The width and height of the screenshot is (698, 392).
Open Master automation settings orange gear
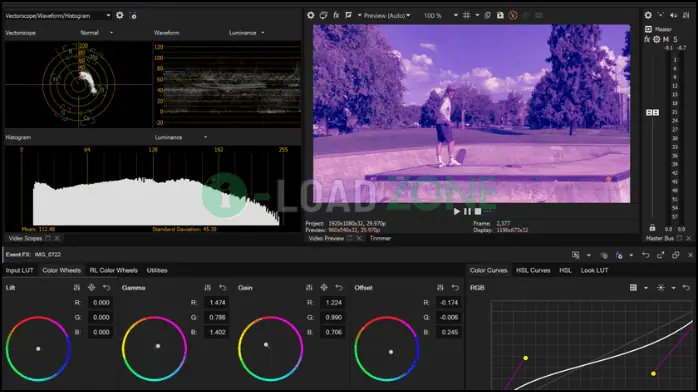pyautogui.click(x=657, y=39)
